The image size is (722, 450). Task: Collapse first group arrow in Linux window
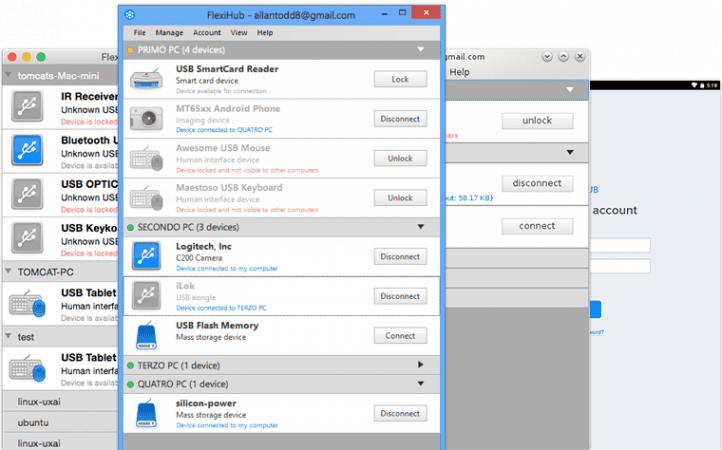(570, 90)
